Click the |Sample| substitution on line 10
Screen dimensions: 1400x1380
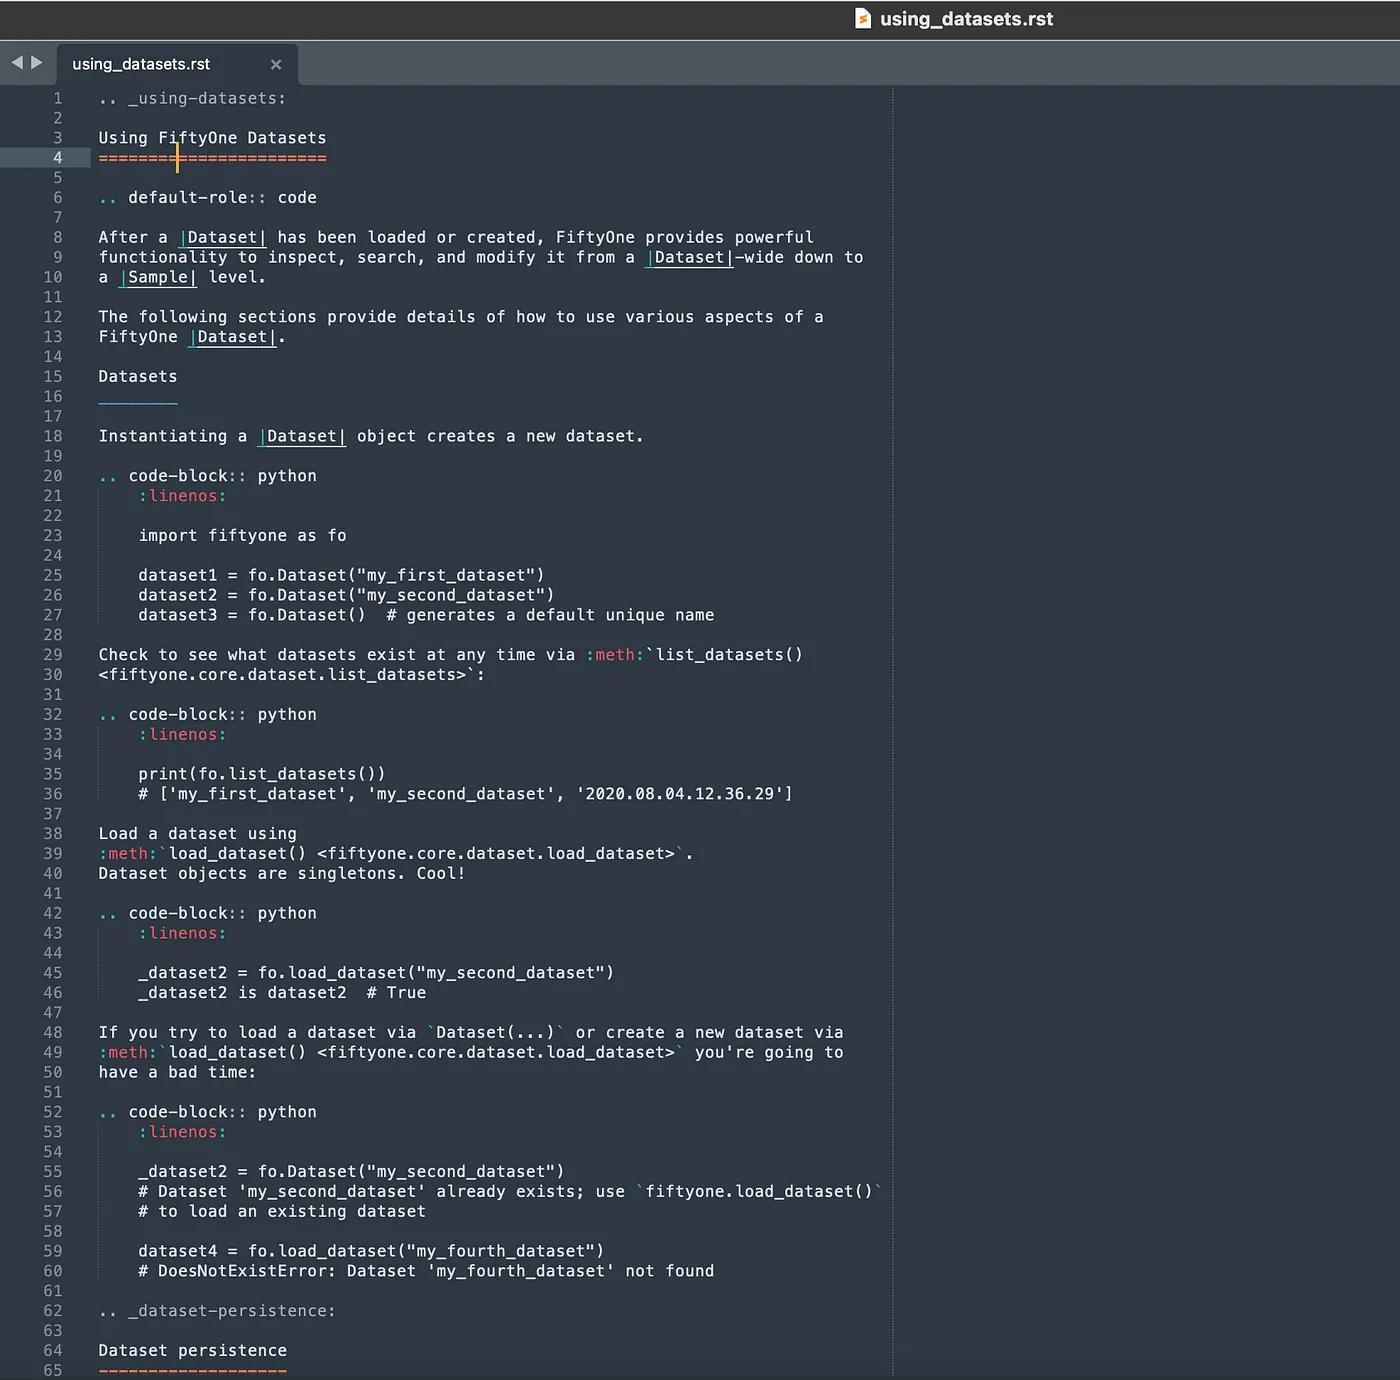pos(158,277)
